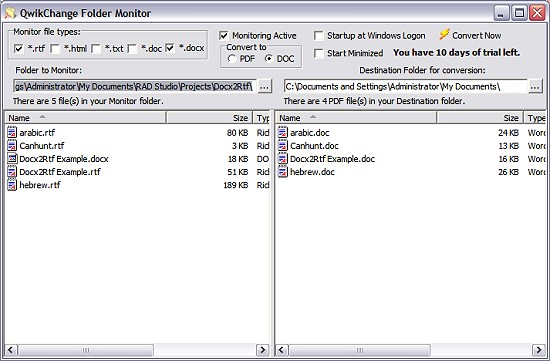Click the Destination Folder path field
Screen dimensions: 550x361
pos(405,87)
